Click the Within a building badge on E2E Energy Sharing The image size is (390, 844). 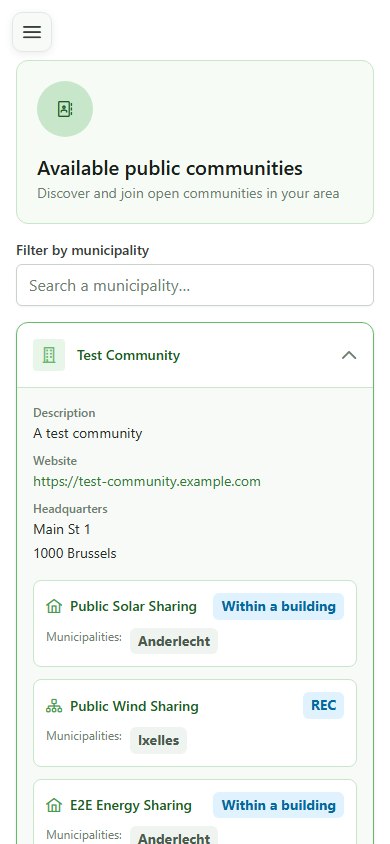[279, 805]
